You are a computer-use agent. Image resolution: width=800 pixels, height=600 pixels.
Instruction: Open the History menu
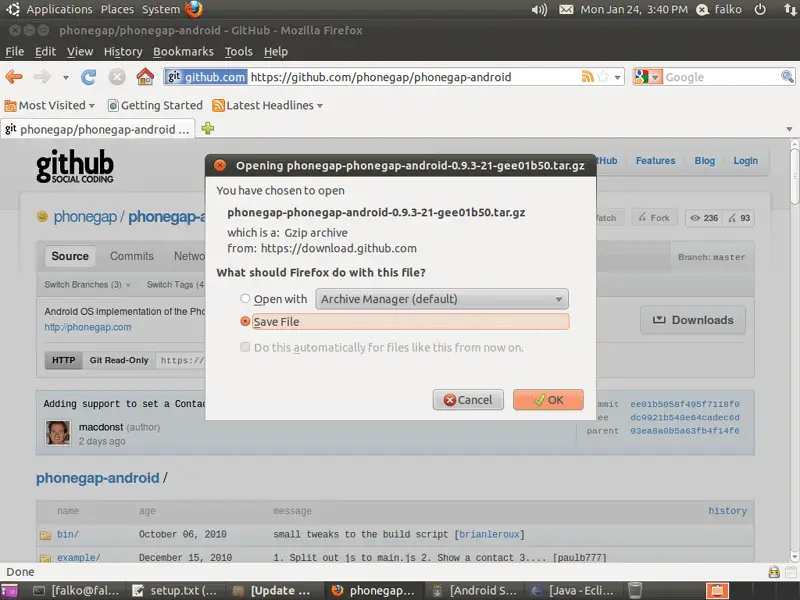point(123,52)
